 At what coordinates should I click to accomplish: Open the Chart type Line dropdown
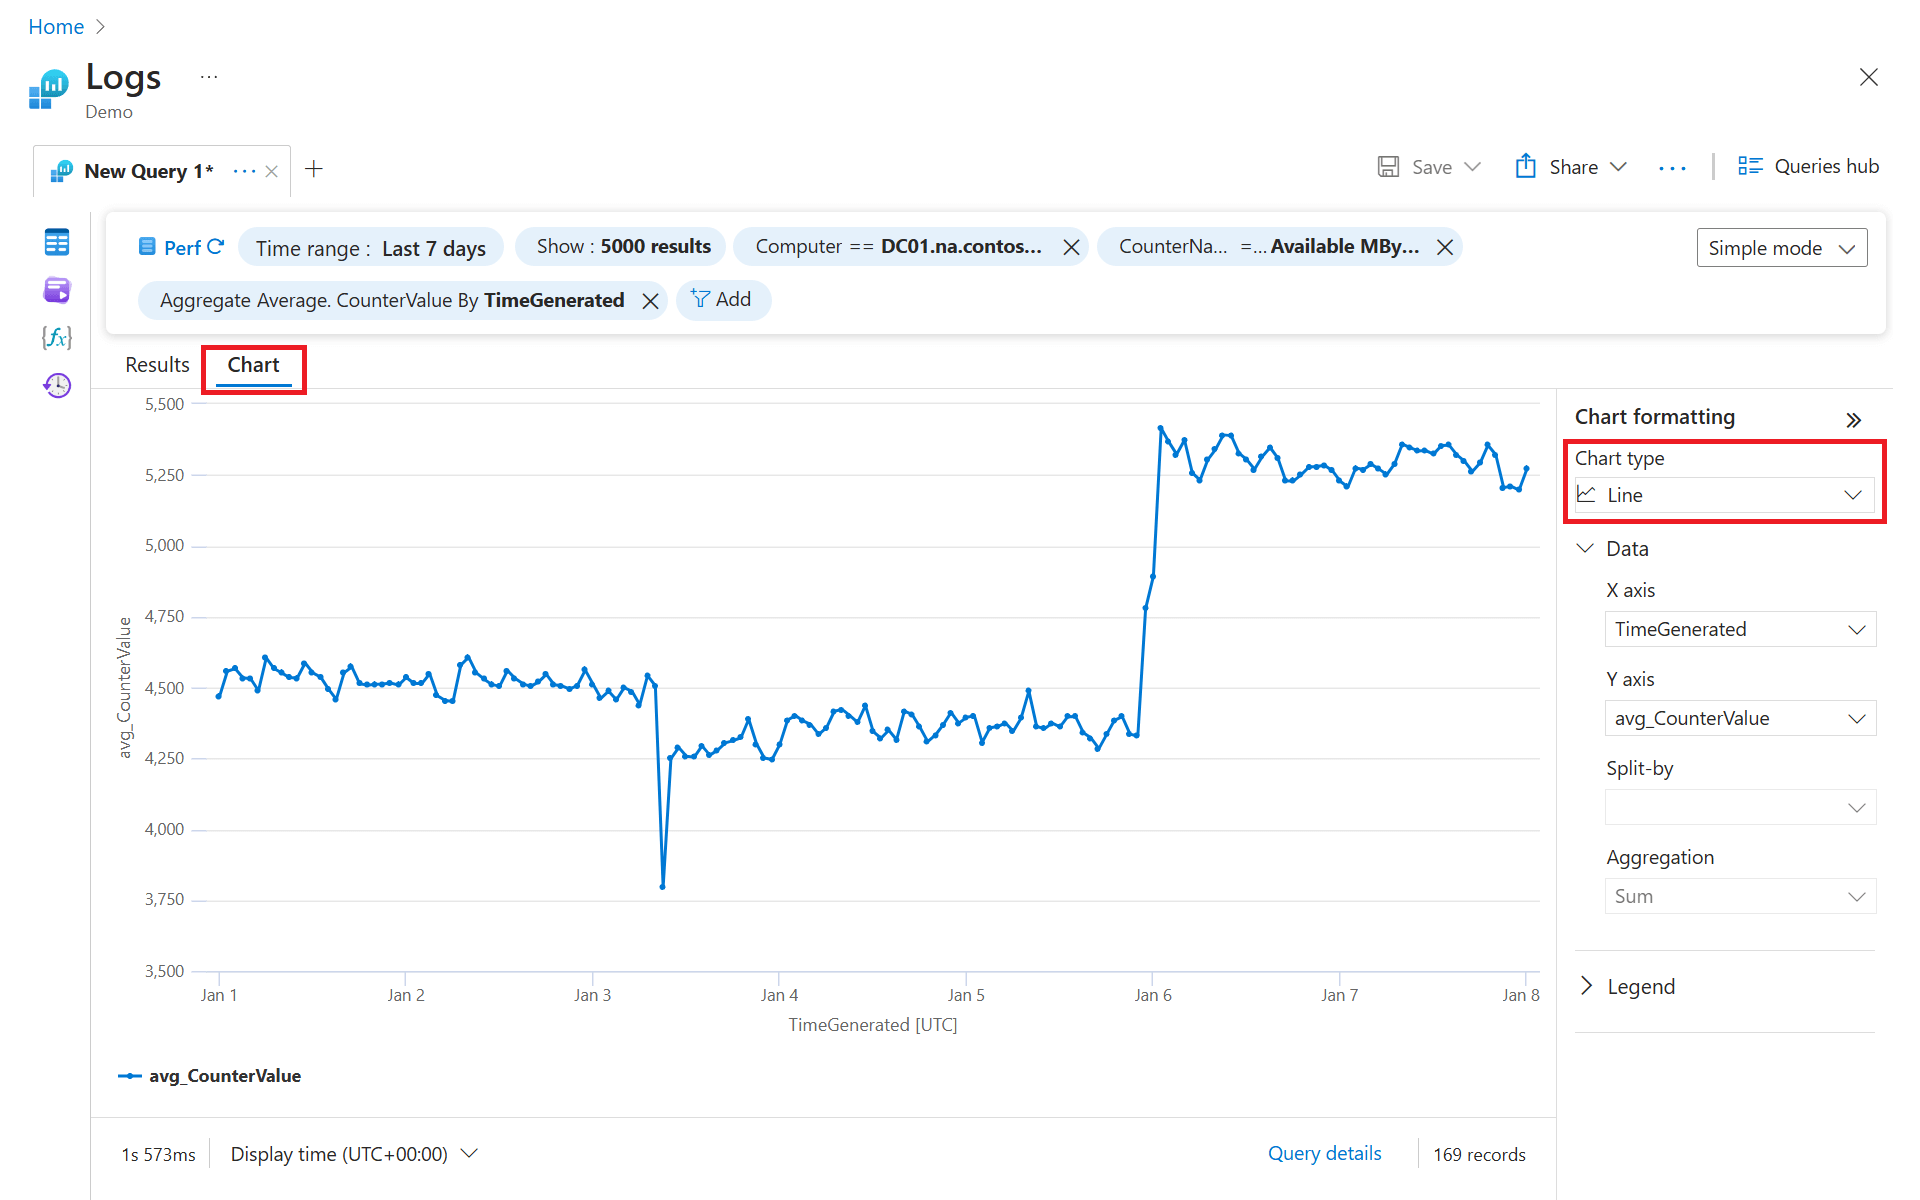coord(1724,495)
